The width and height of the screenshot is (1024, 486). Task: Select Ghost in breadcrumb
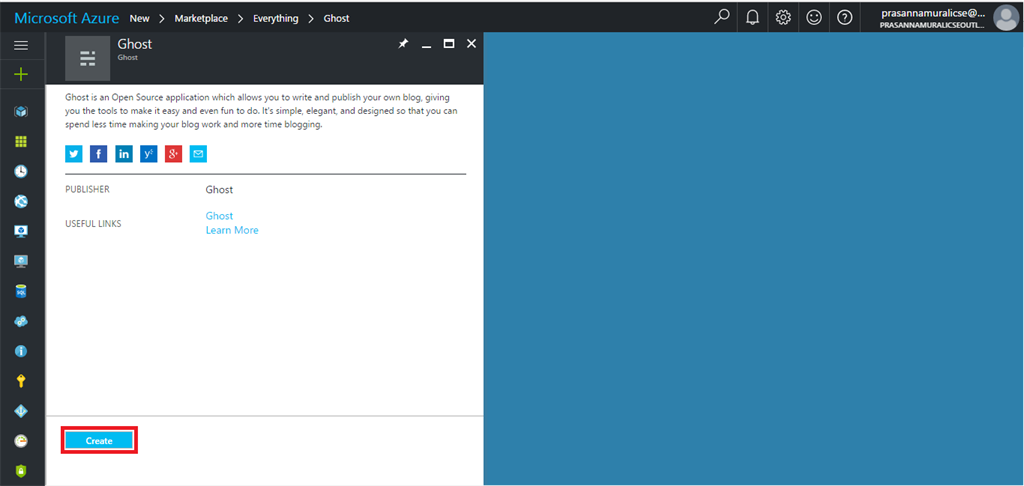pyautogui.click(x=336, y=18)
